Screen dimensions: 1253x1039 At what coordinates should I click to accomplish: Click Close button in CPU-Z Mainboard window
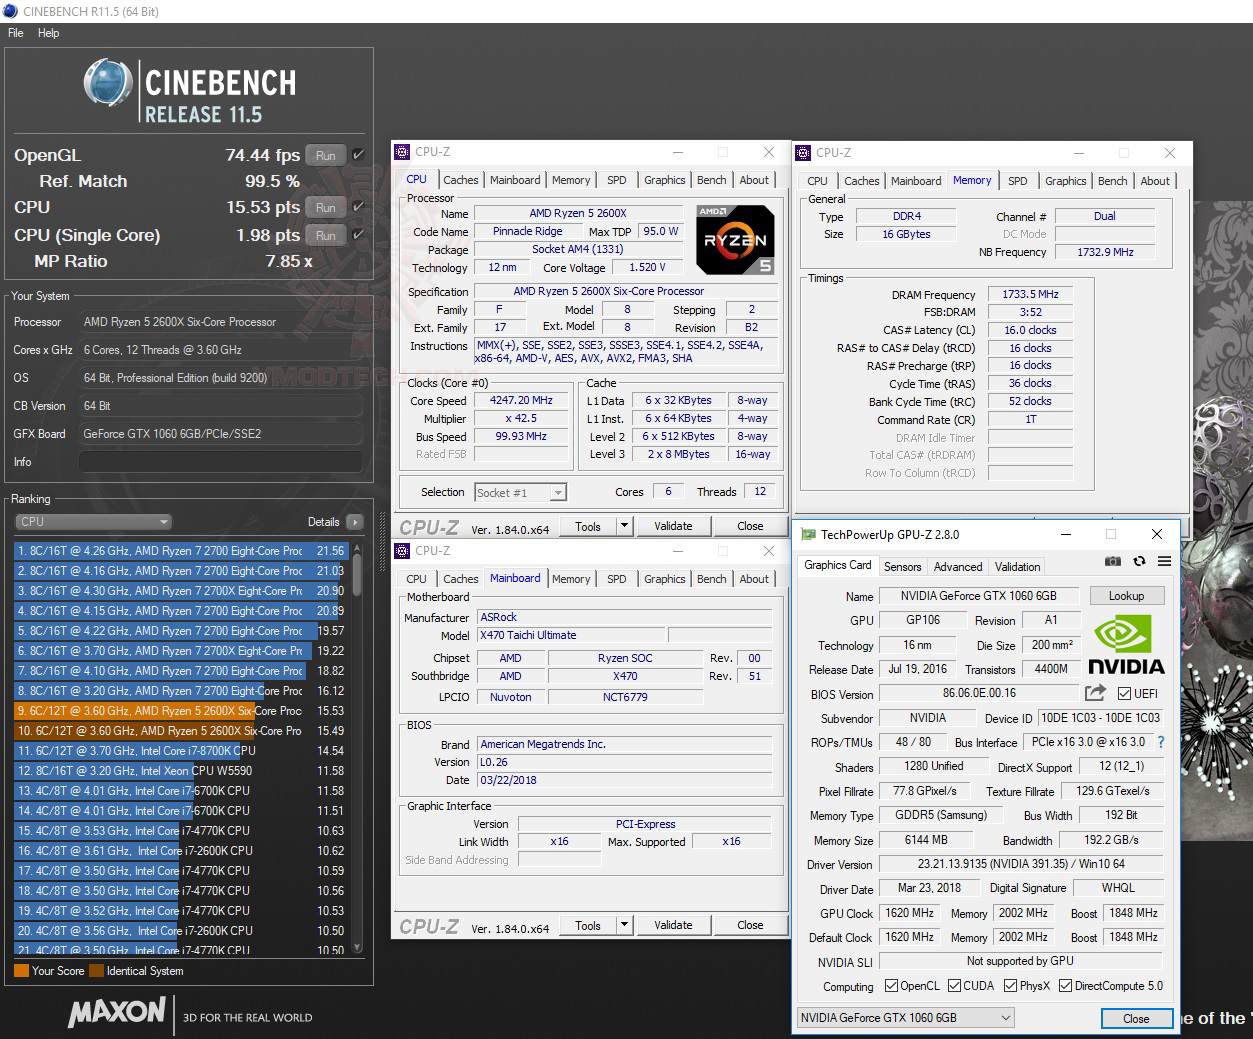pos(750,925)
